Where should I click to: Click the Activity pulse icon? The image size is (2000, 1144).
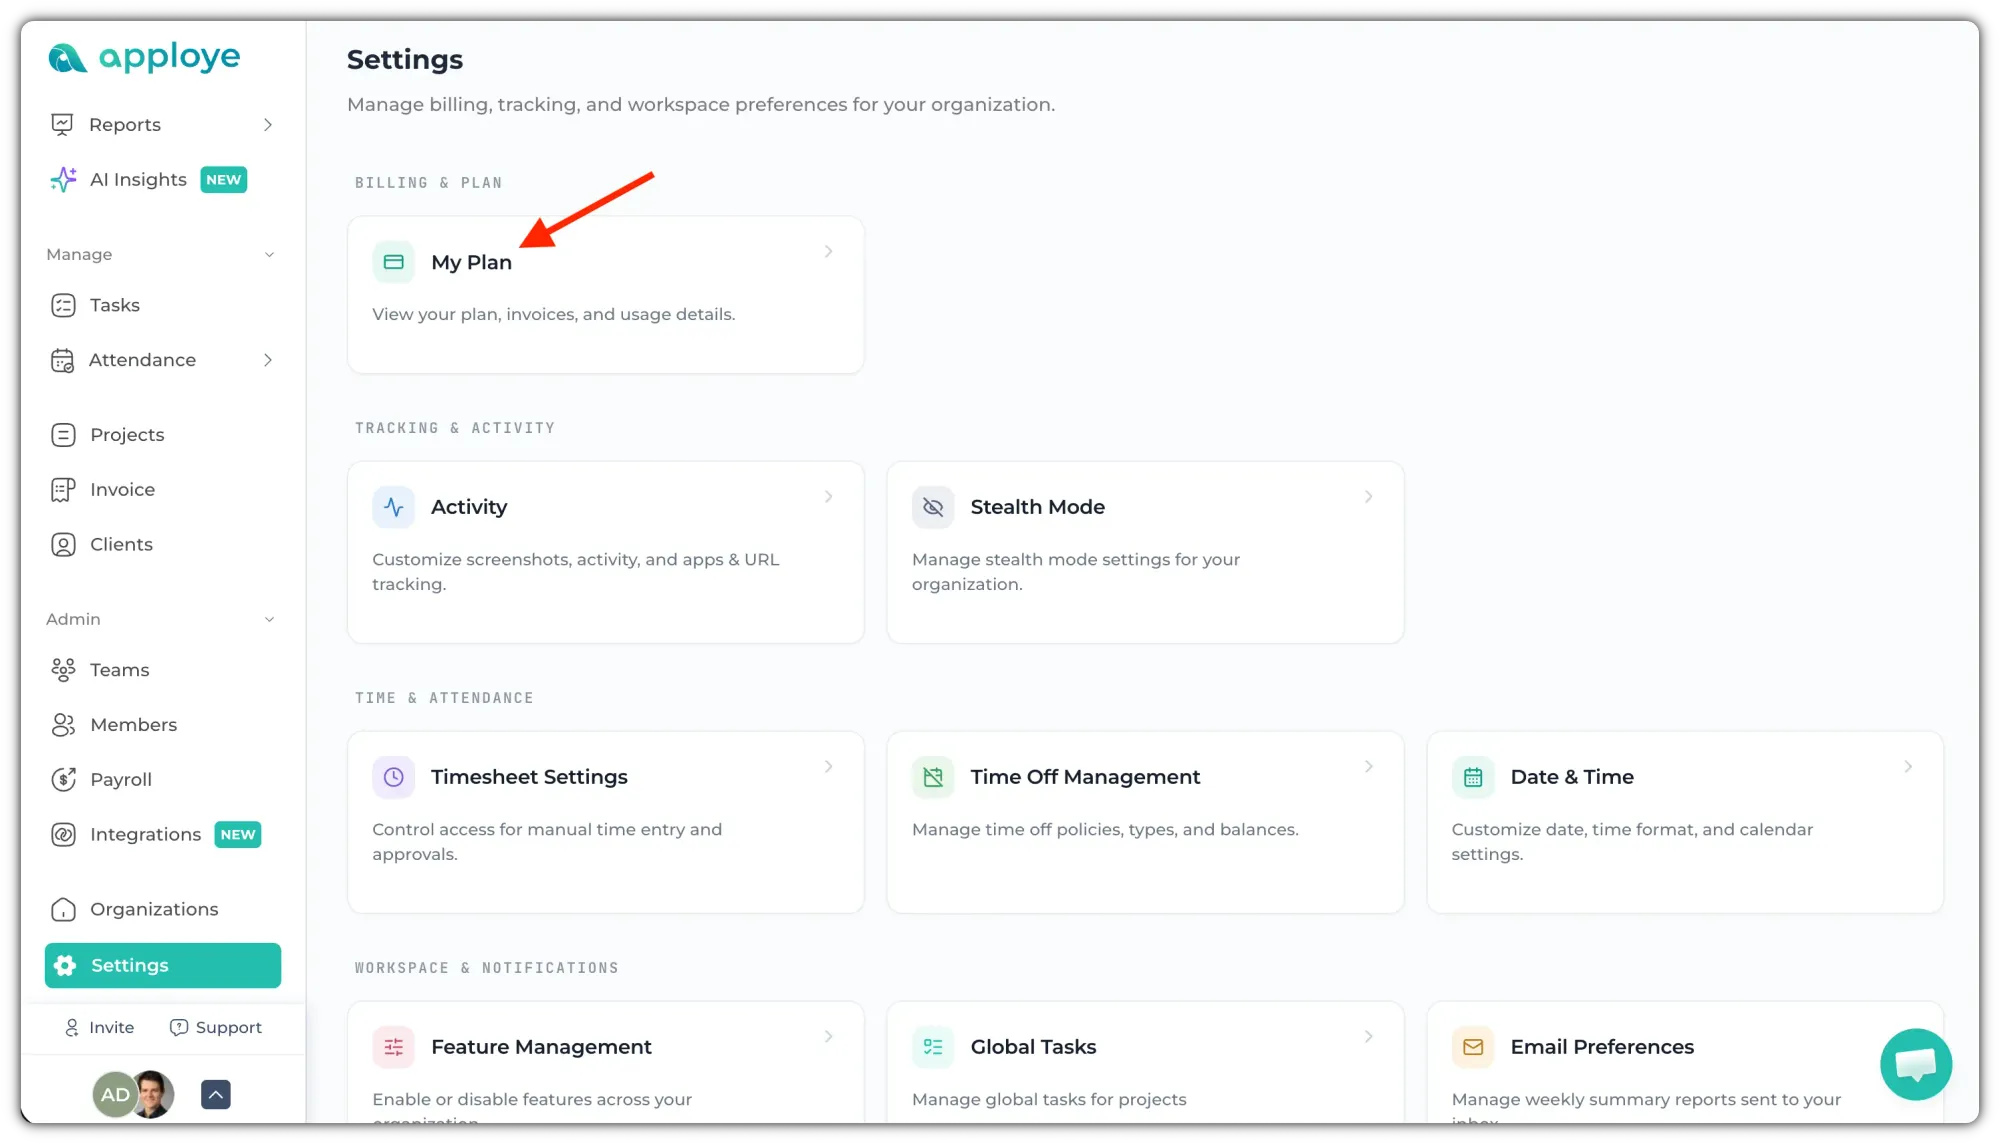(x=394, y=507)
